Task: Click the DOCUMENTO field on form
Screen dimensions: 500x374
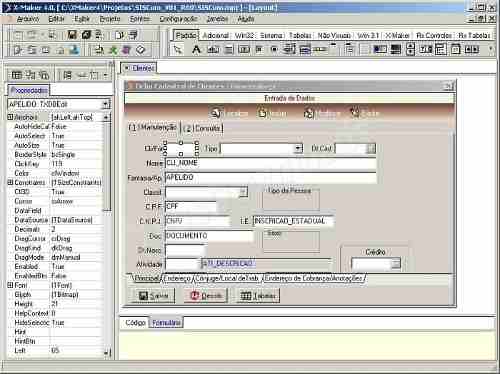Action: click(209, 236)
